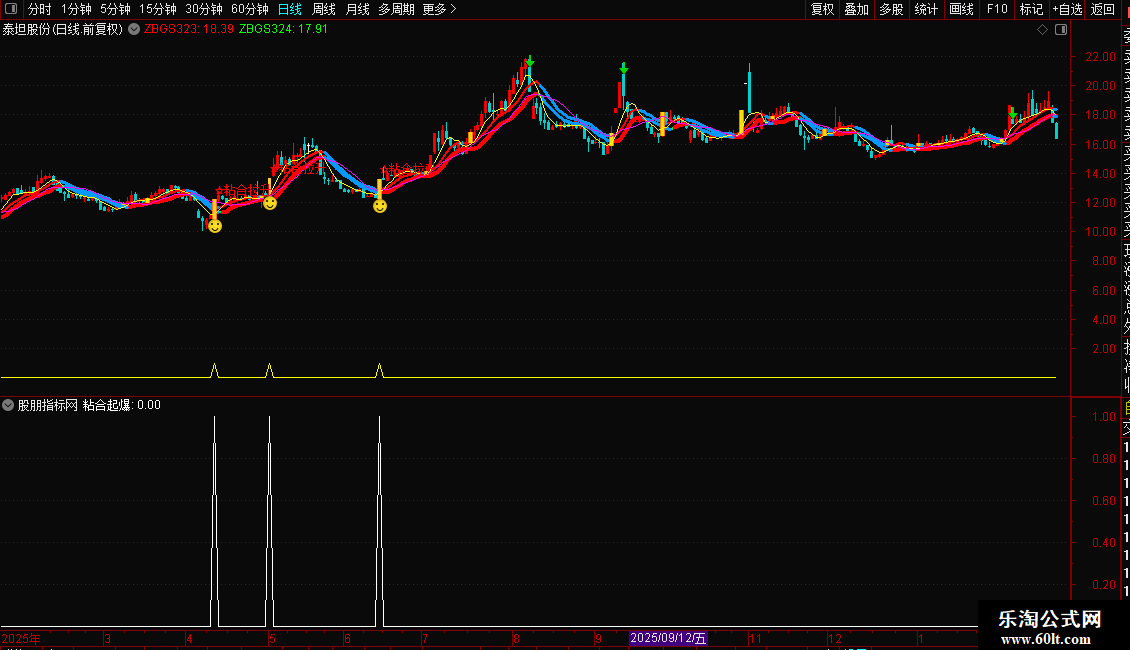Click third white spike in sub-indicator
Image resolution: width=1130 pixels, height=650 pixels.
tap(380, 521)
